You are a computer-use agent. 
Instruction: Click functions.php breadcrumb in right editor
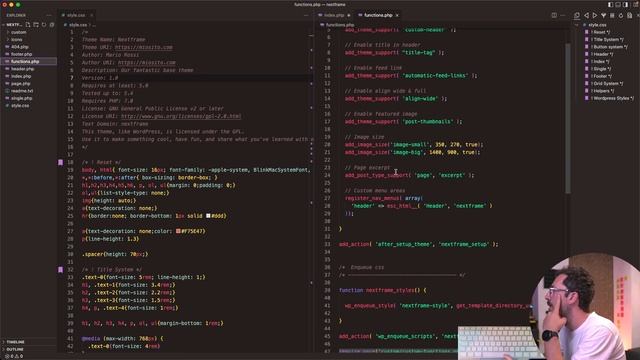[340, 25]
